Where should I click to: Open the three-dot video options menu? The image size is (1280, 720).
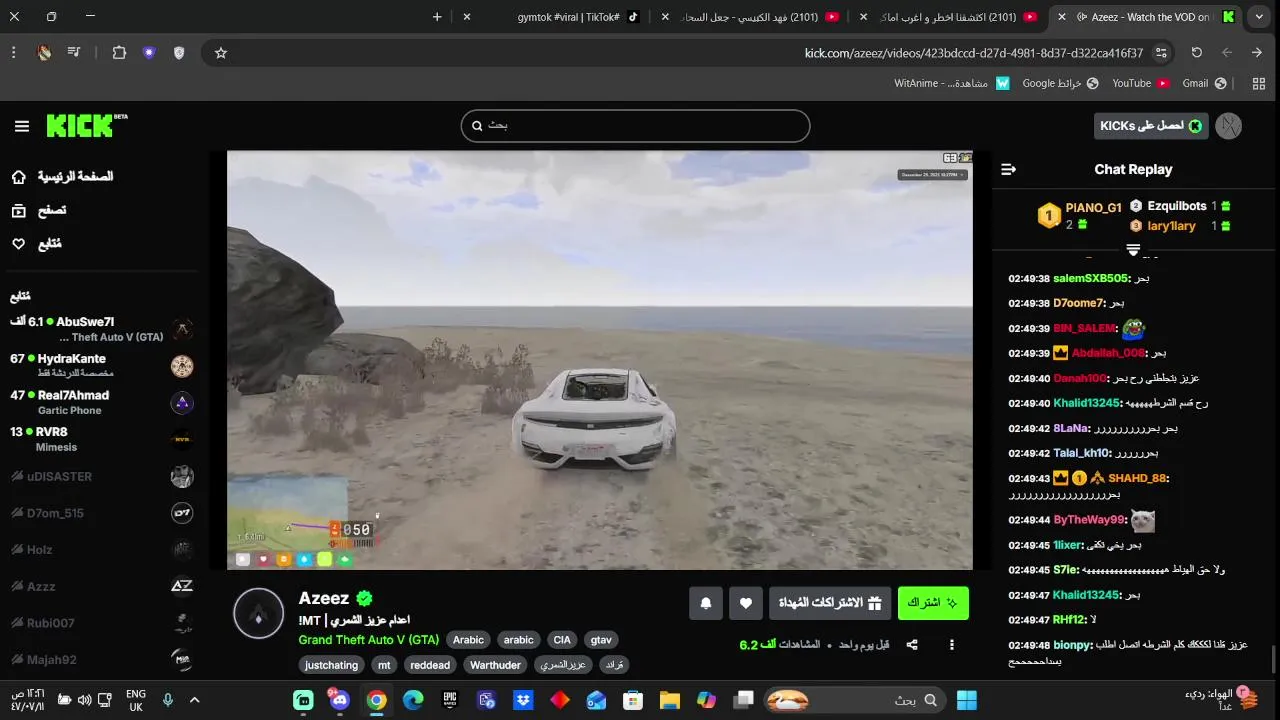(952, 645)
